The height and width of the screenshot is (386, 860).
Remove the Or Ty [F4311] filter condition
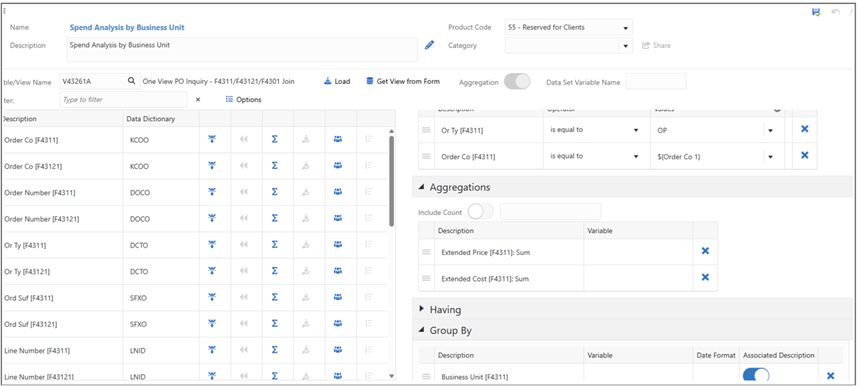pyautogui.click(x=805, y=129)
